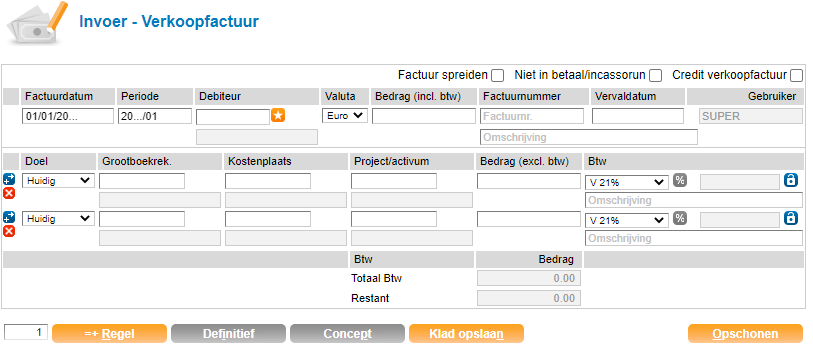This screenshot has width=813, height=360.
Task: Click the blue add-line icon on first row
Action: pyautogui.click(x=9, y=179)
